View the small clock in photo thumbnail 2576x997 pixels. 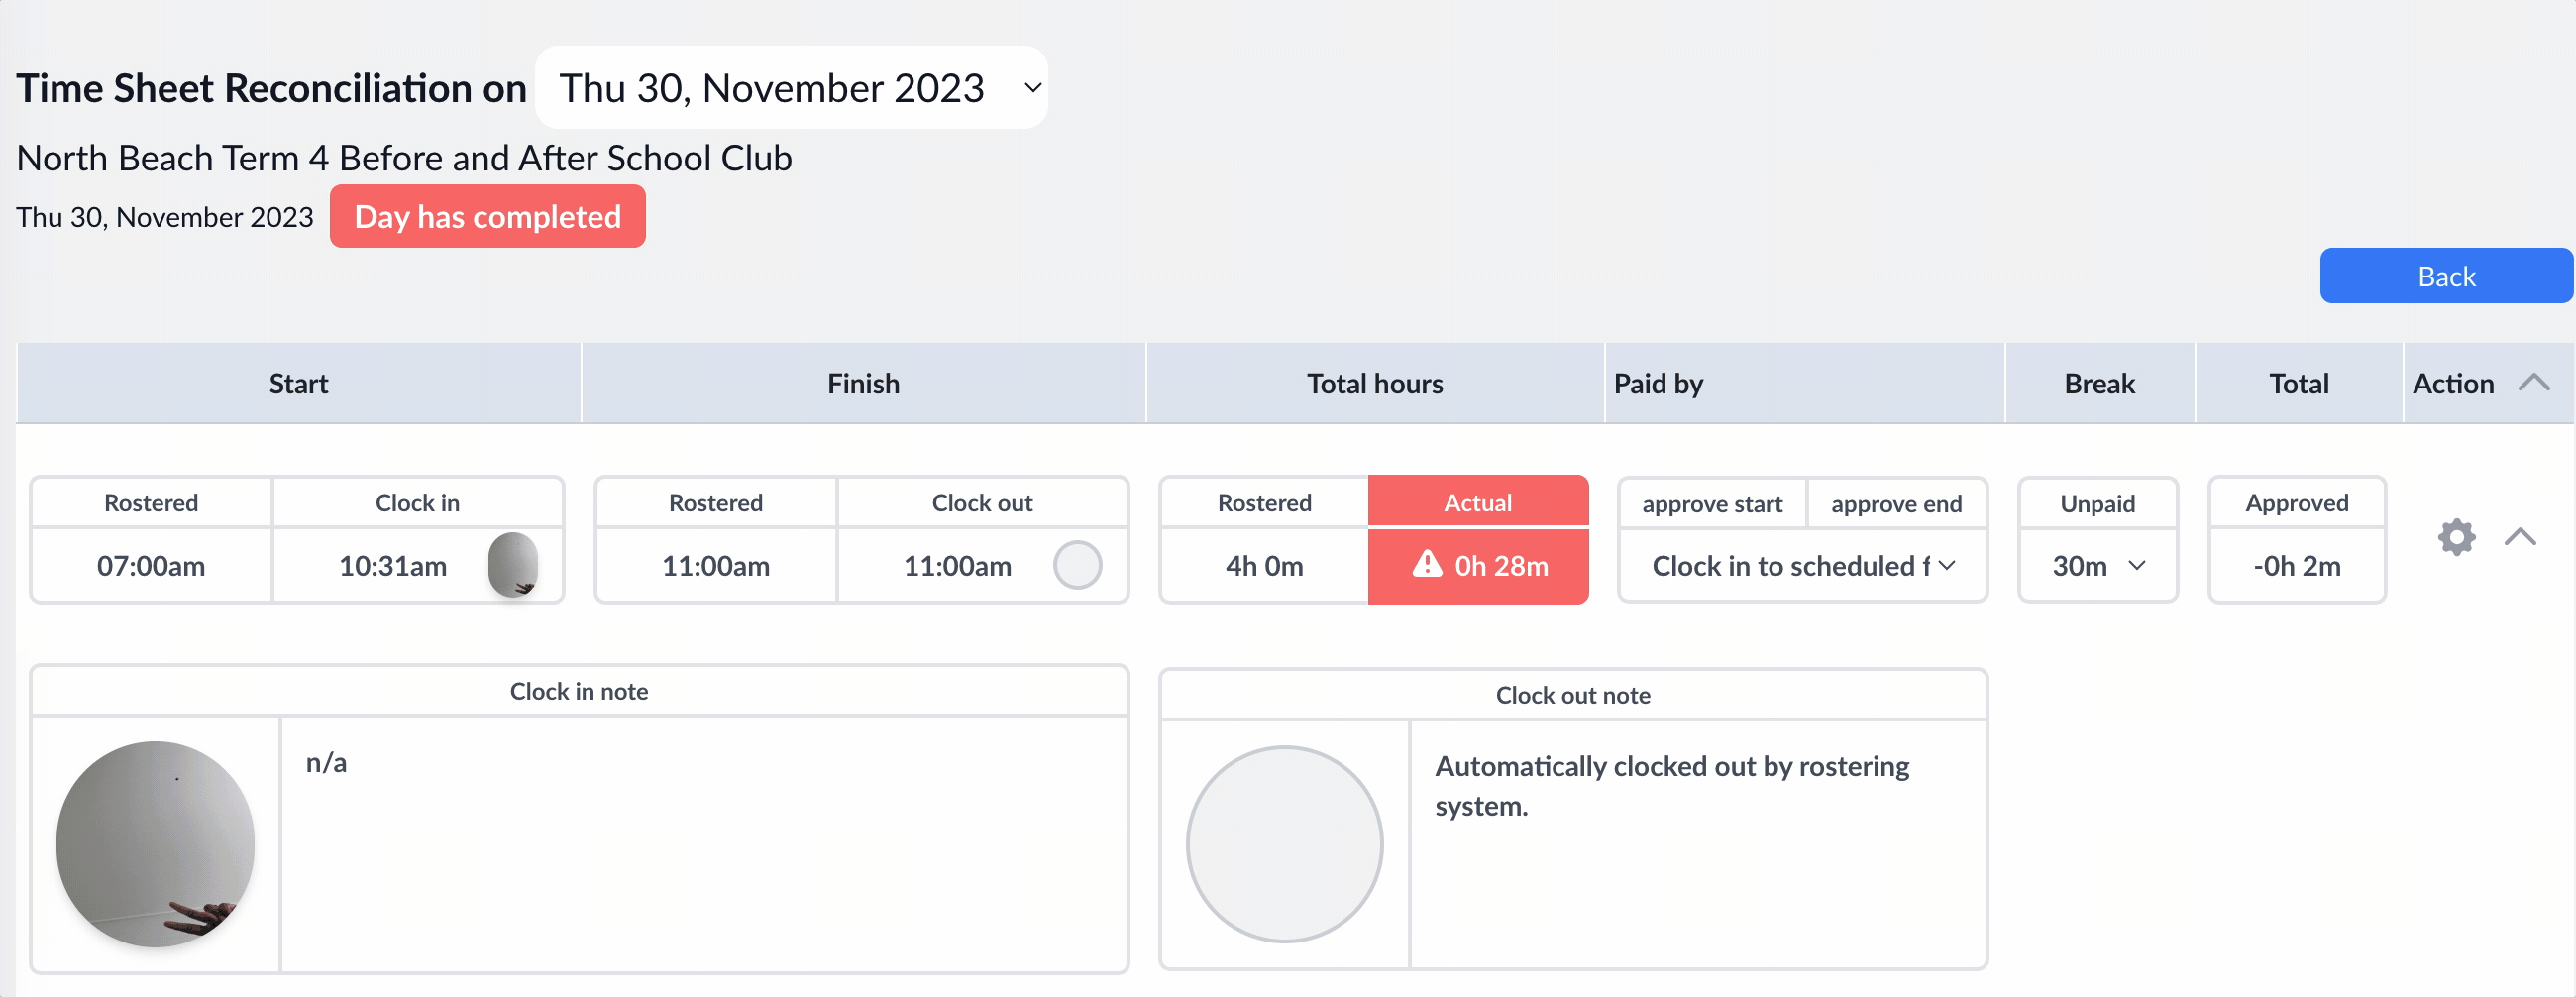click(513, 564)
